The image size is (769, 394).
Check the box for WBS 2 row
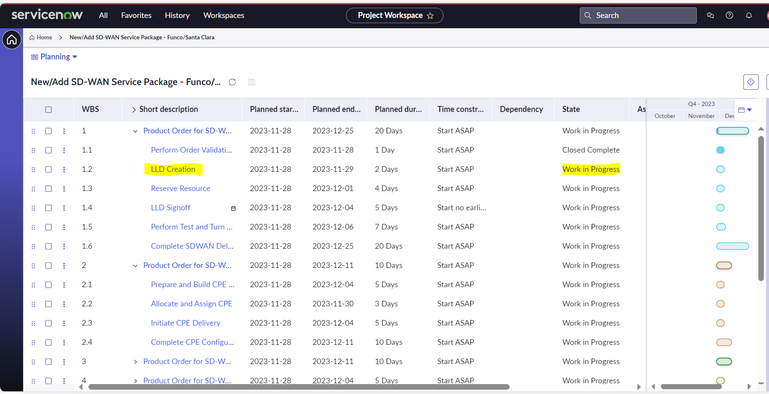48,265
